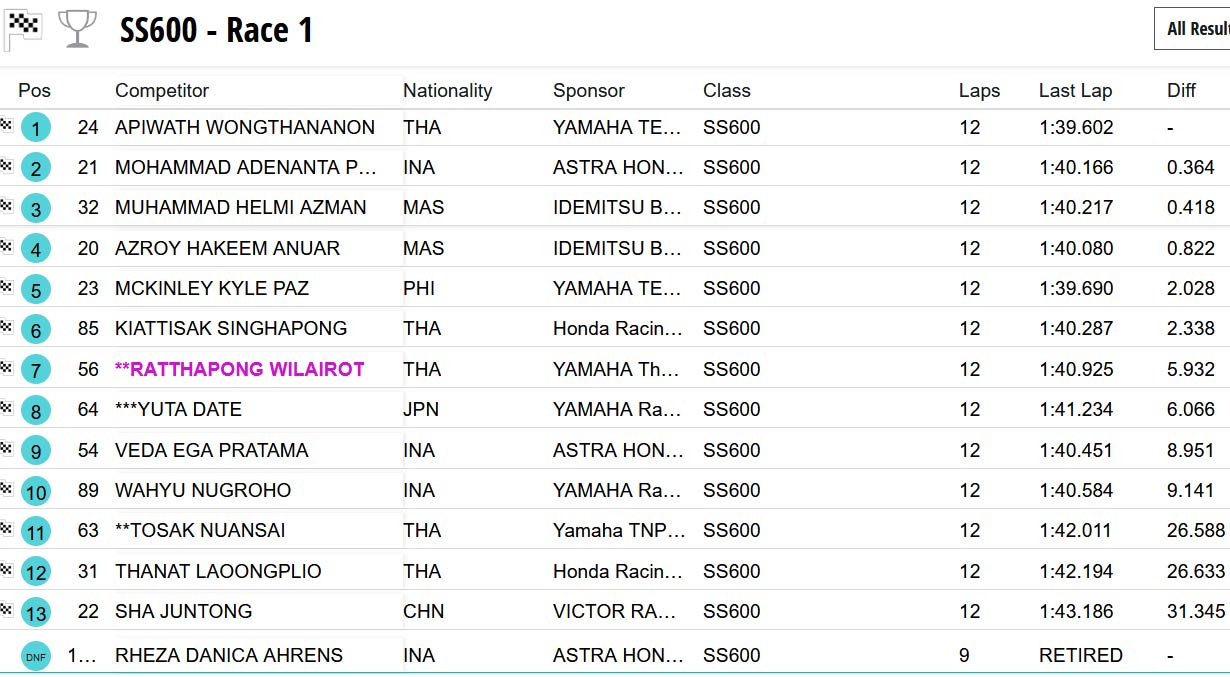
Task: Select the RHEZA DANICA AHRENS row
Action: tap(229, 655)
